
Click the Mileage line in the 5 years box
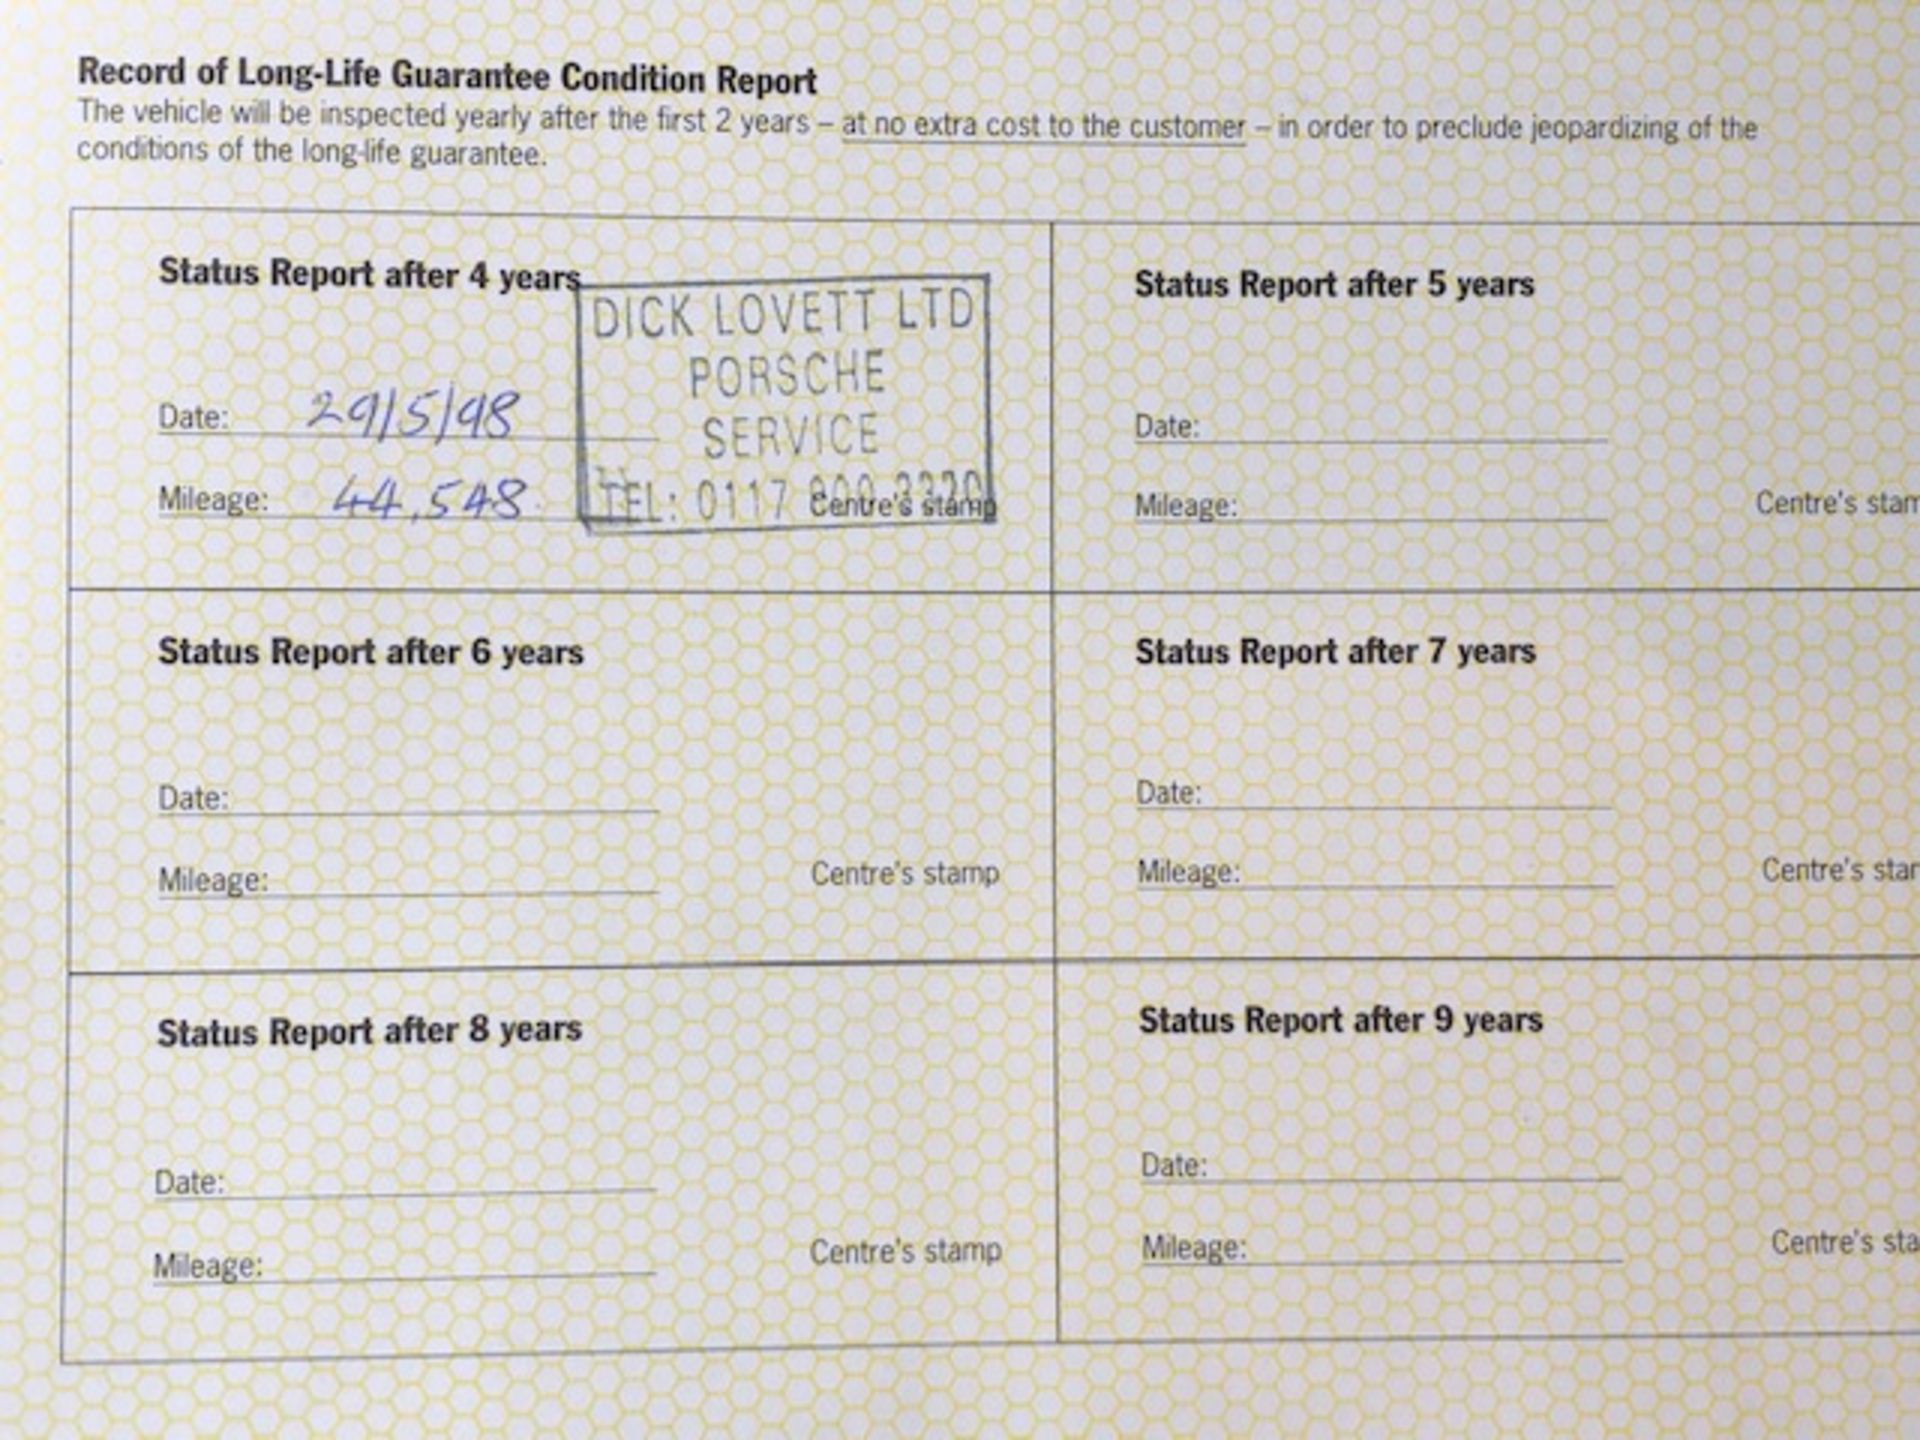1371,506
